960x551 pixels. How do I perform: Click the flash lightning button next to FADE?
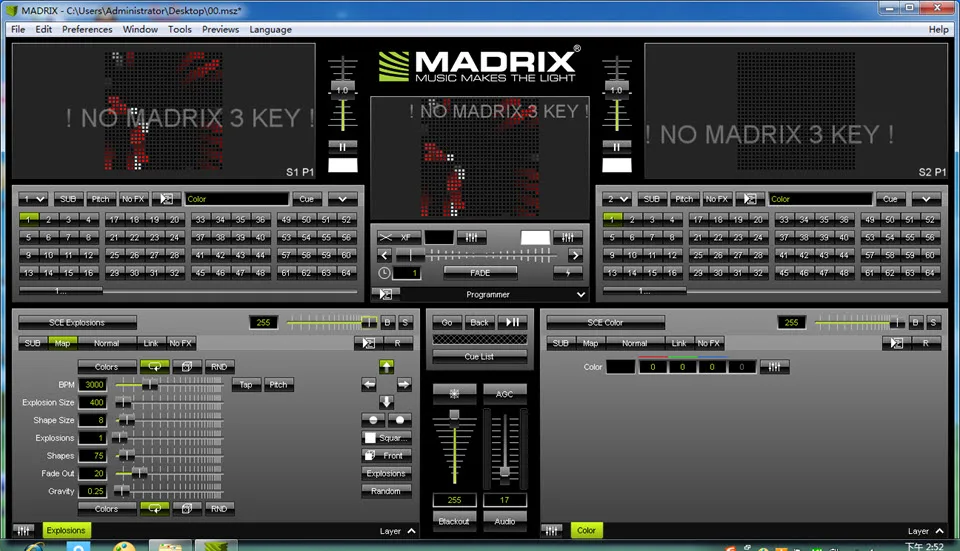[x=568, y=273]
